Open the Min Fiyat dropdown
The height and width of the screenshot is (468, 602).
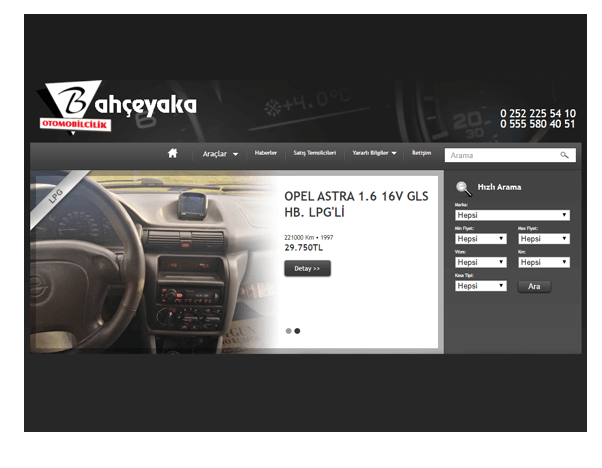[480, 239]
